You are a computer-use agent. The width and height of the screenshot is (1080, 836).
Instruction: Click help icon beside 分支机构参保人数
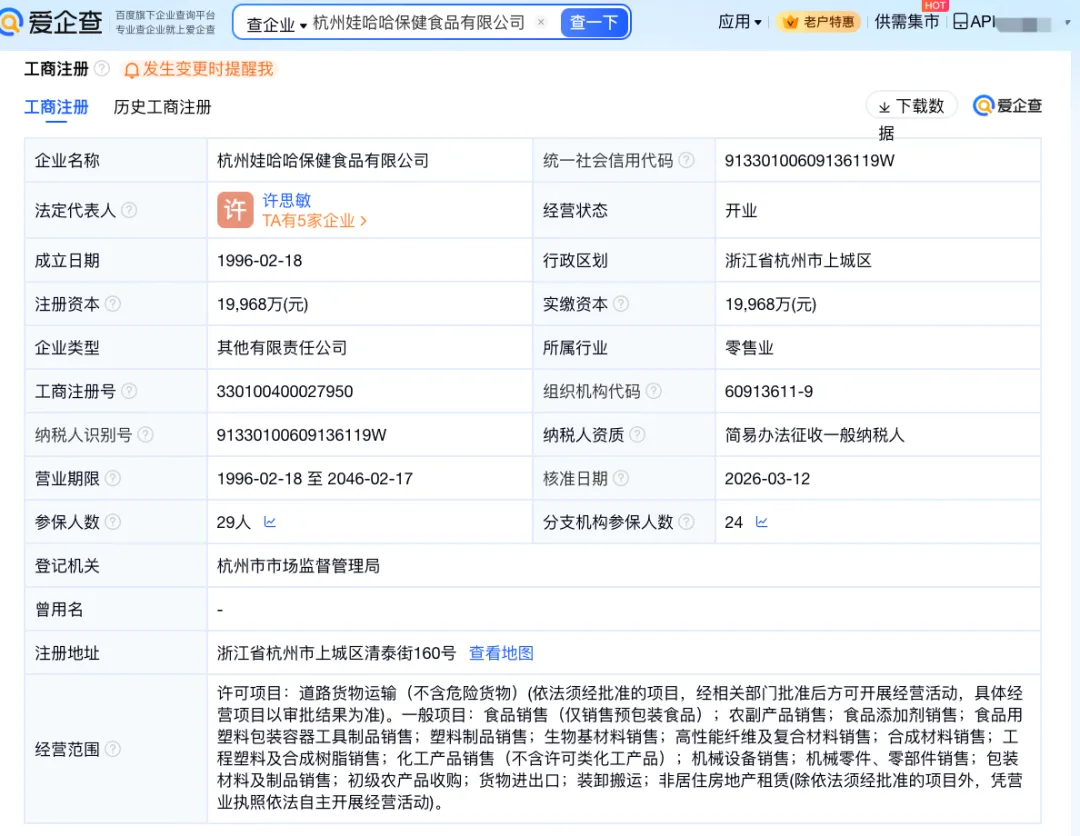[x=686, y=522]
